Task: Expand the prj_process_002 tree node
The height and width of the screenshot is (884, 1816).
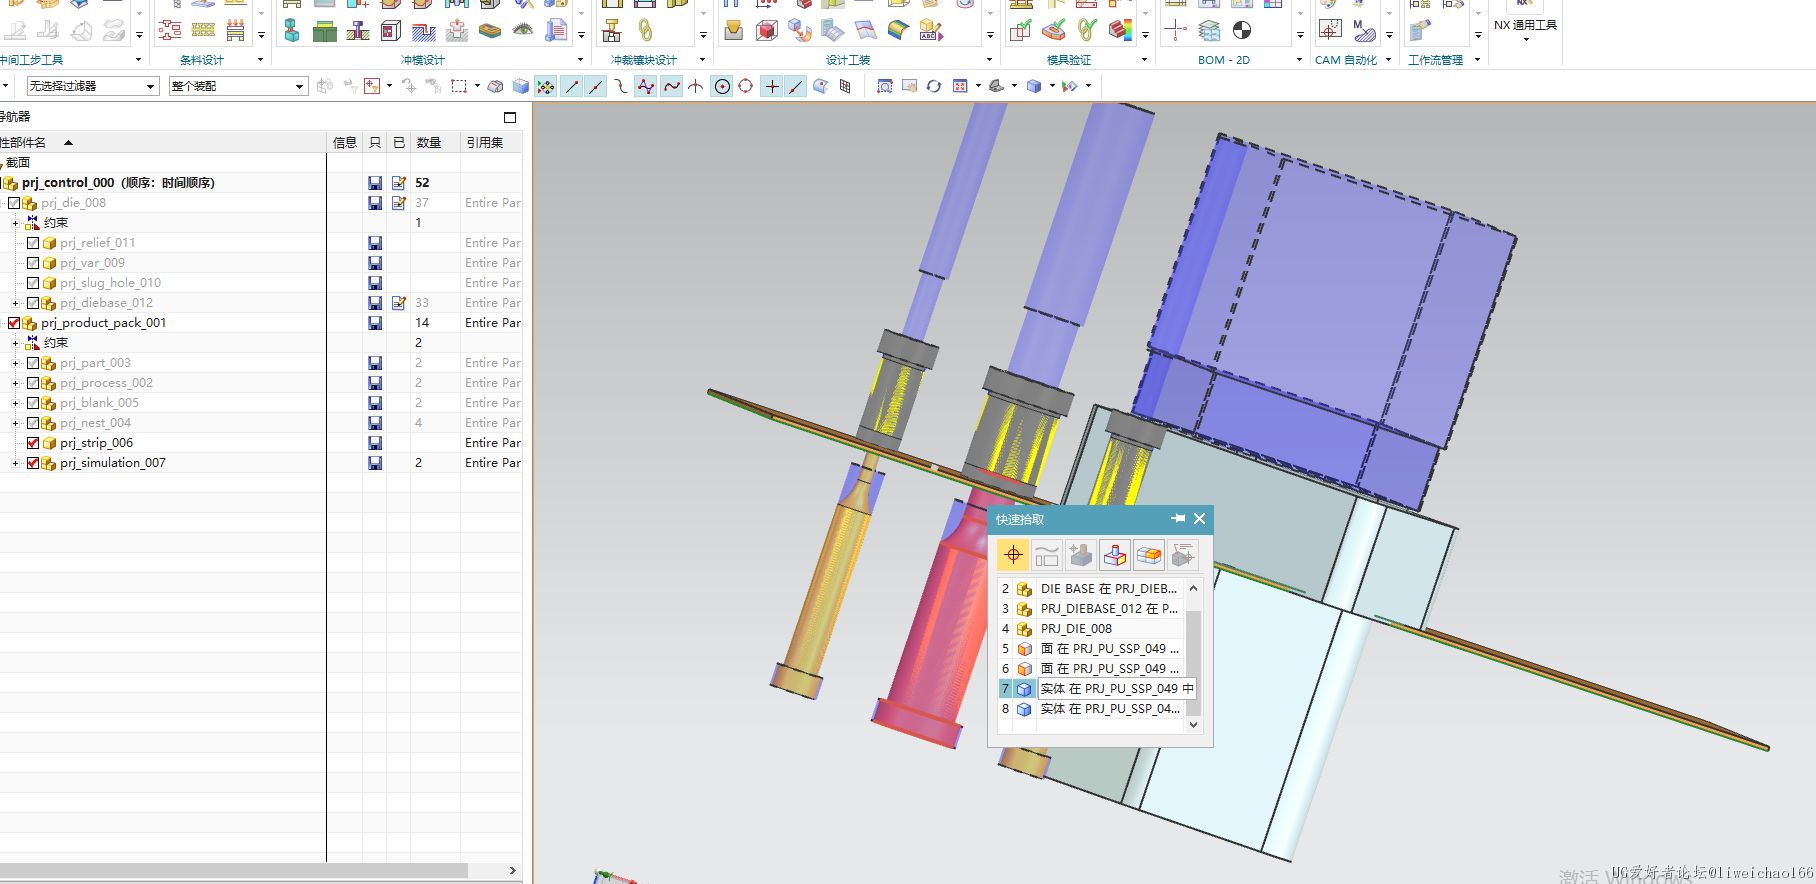Action: [15, 383]
